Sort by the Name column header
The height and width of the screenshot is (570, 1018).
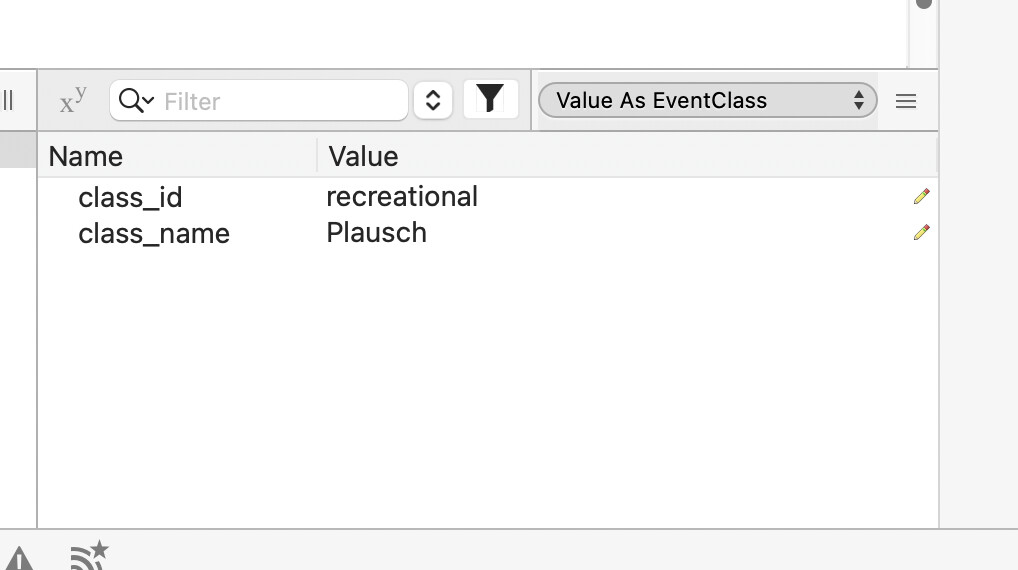[86, 156]
